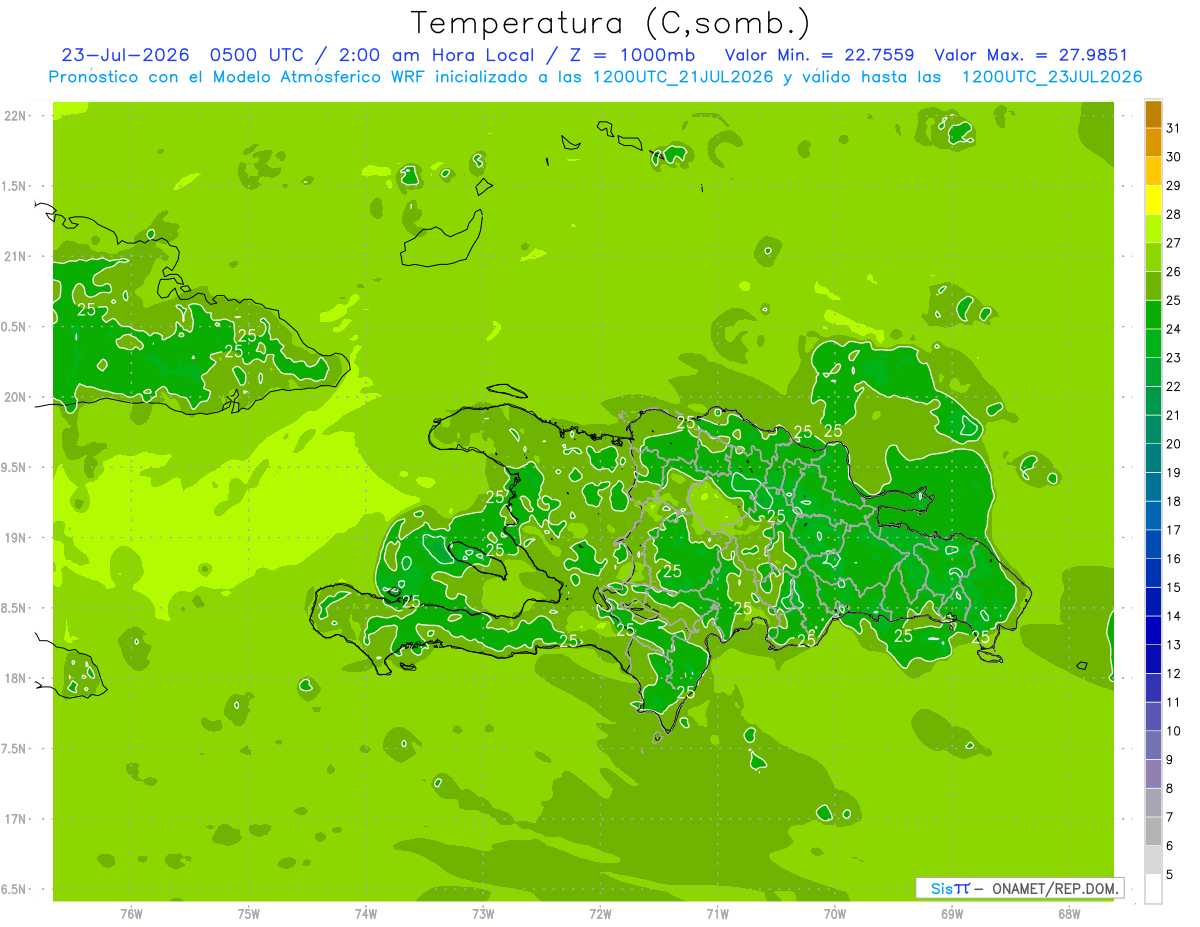This screenshot has width=1200, height=927.
Task: Click the "71W" longitude axis label
Action: 717,914
